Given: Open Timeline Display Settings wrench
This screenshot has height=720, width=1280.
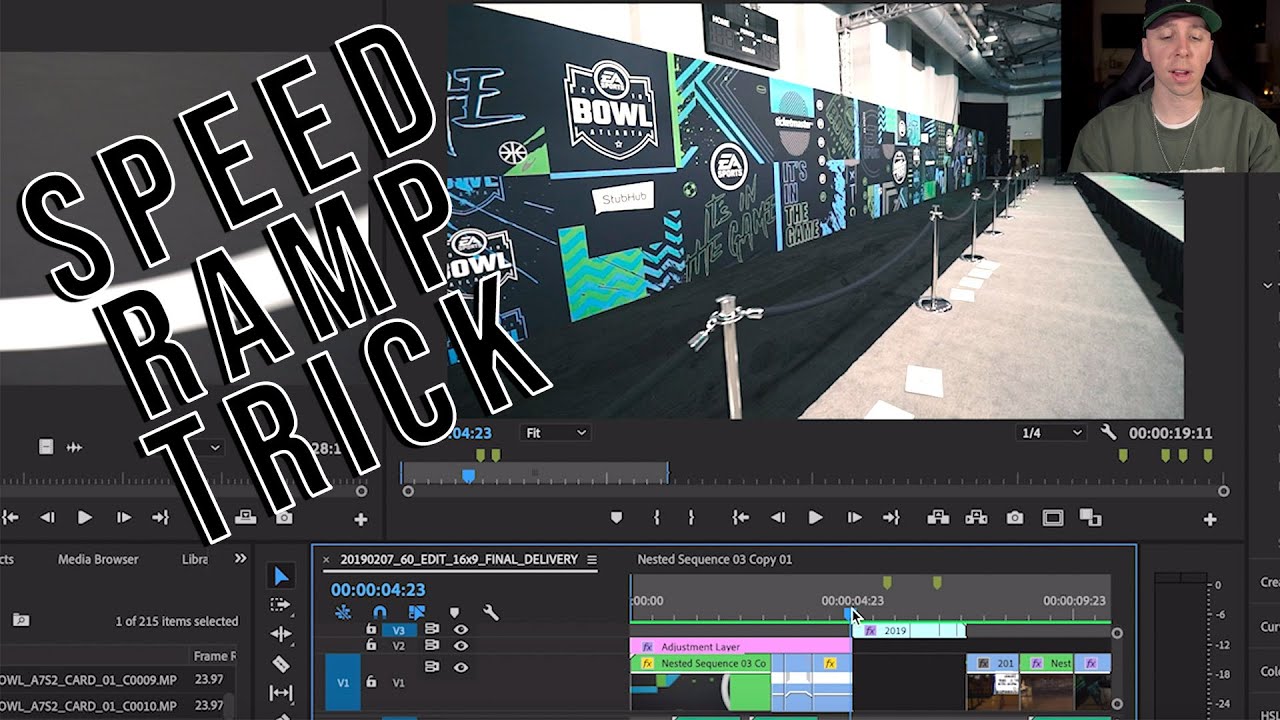Looking at the screenshot, I should (x=491, y=613).
